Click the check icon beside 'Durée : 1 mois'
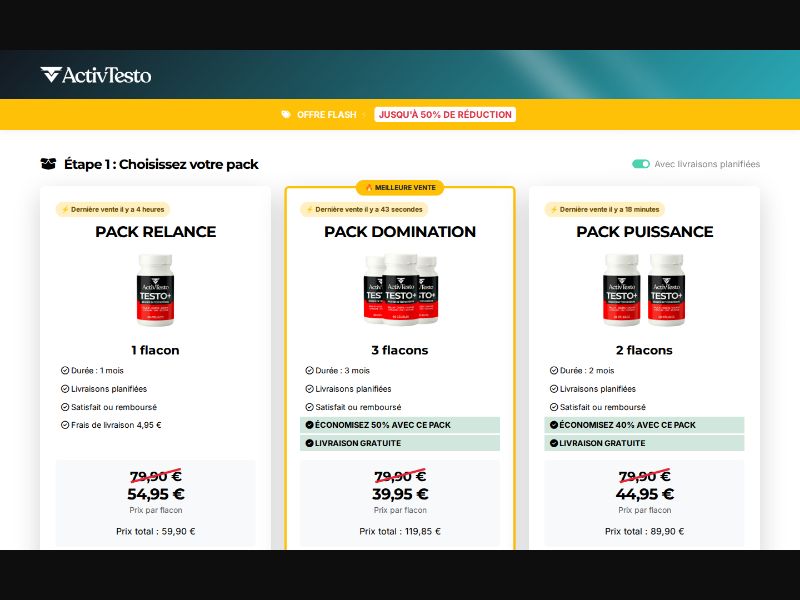Image resolution: width=800 pixels, height=600 pixels. (65, 370)
